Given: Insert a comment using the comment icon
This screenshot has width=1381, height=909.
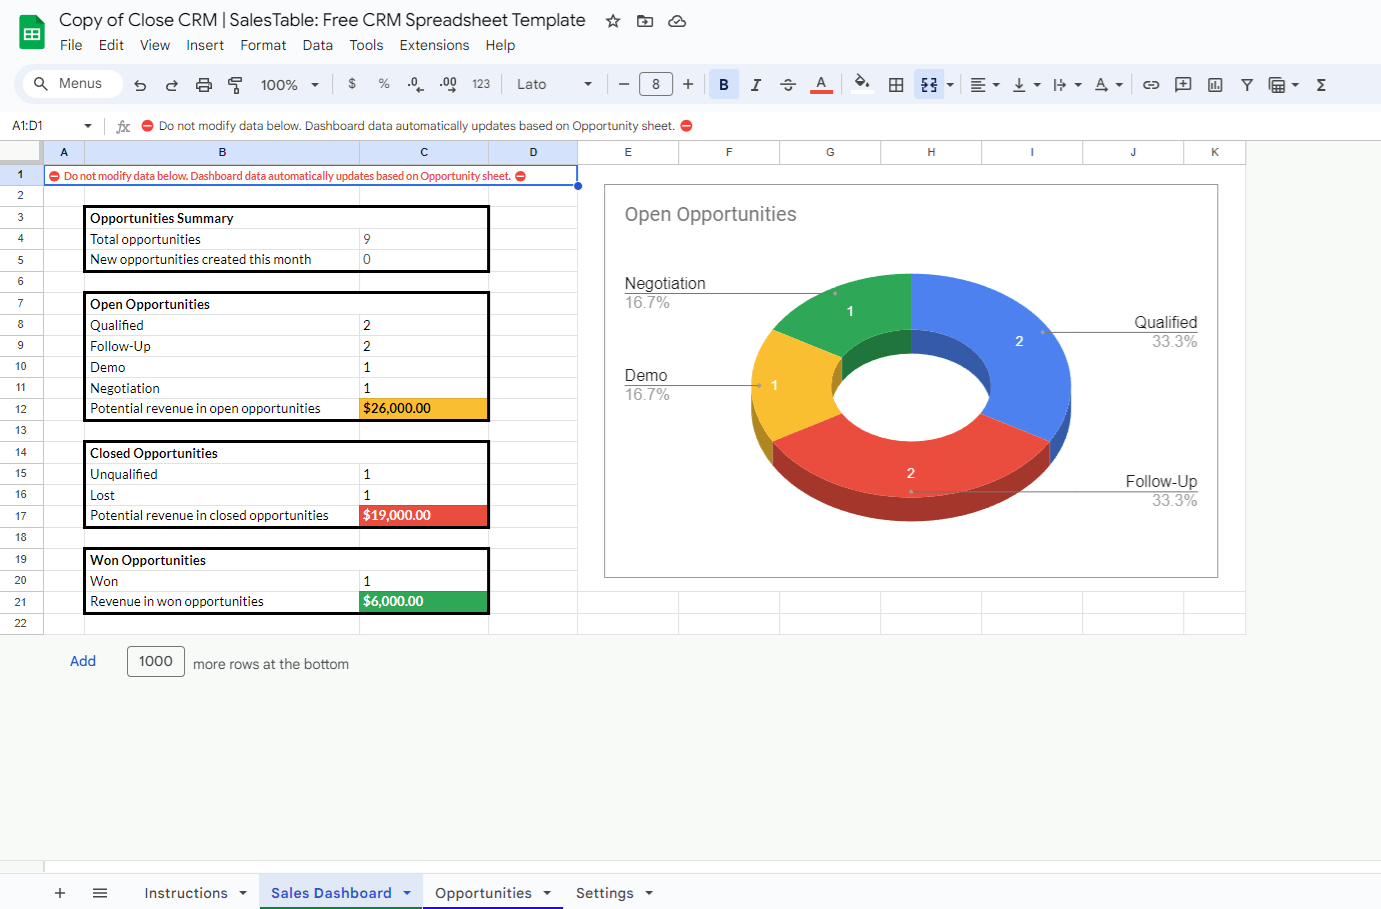Looking at the screenshot, I should [x=1183, y=84].
